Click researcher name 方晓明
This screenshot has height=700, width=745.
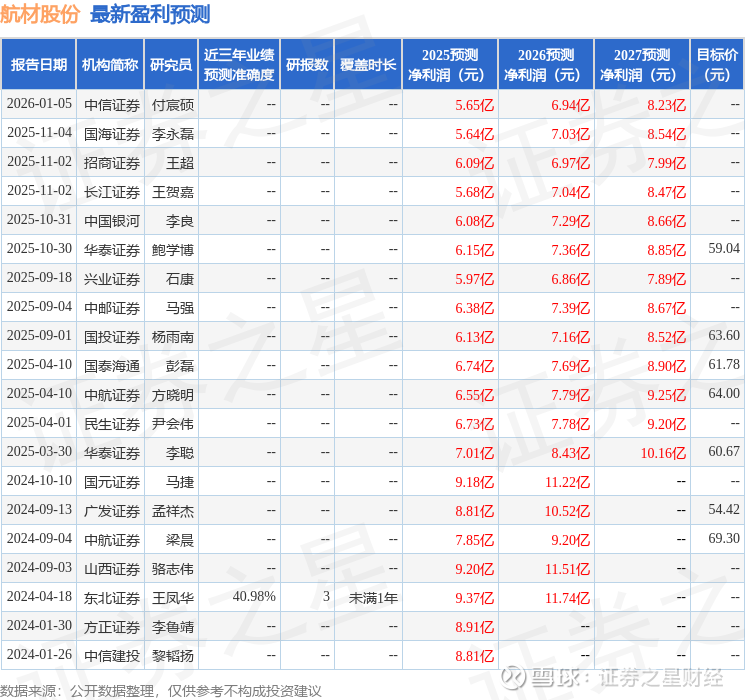tap(172, 395)
